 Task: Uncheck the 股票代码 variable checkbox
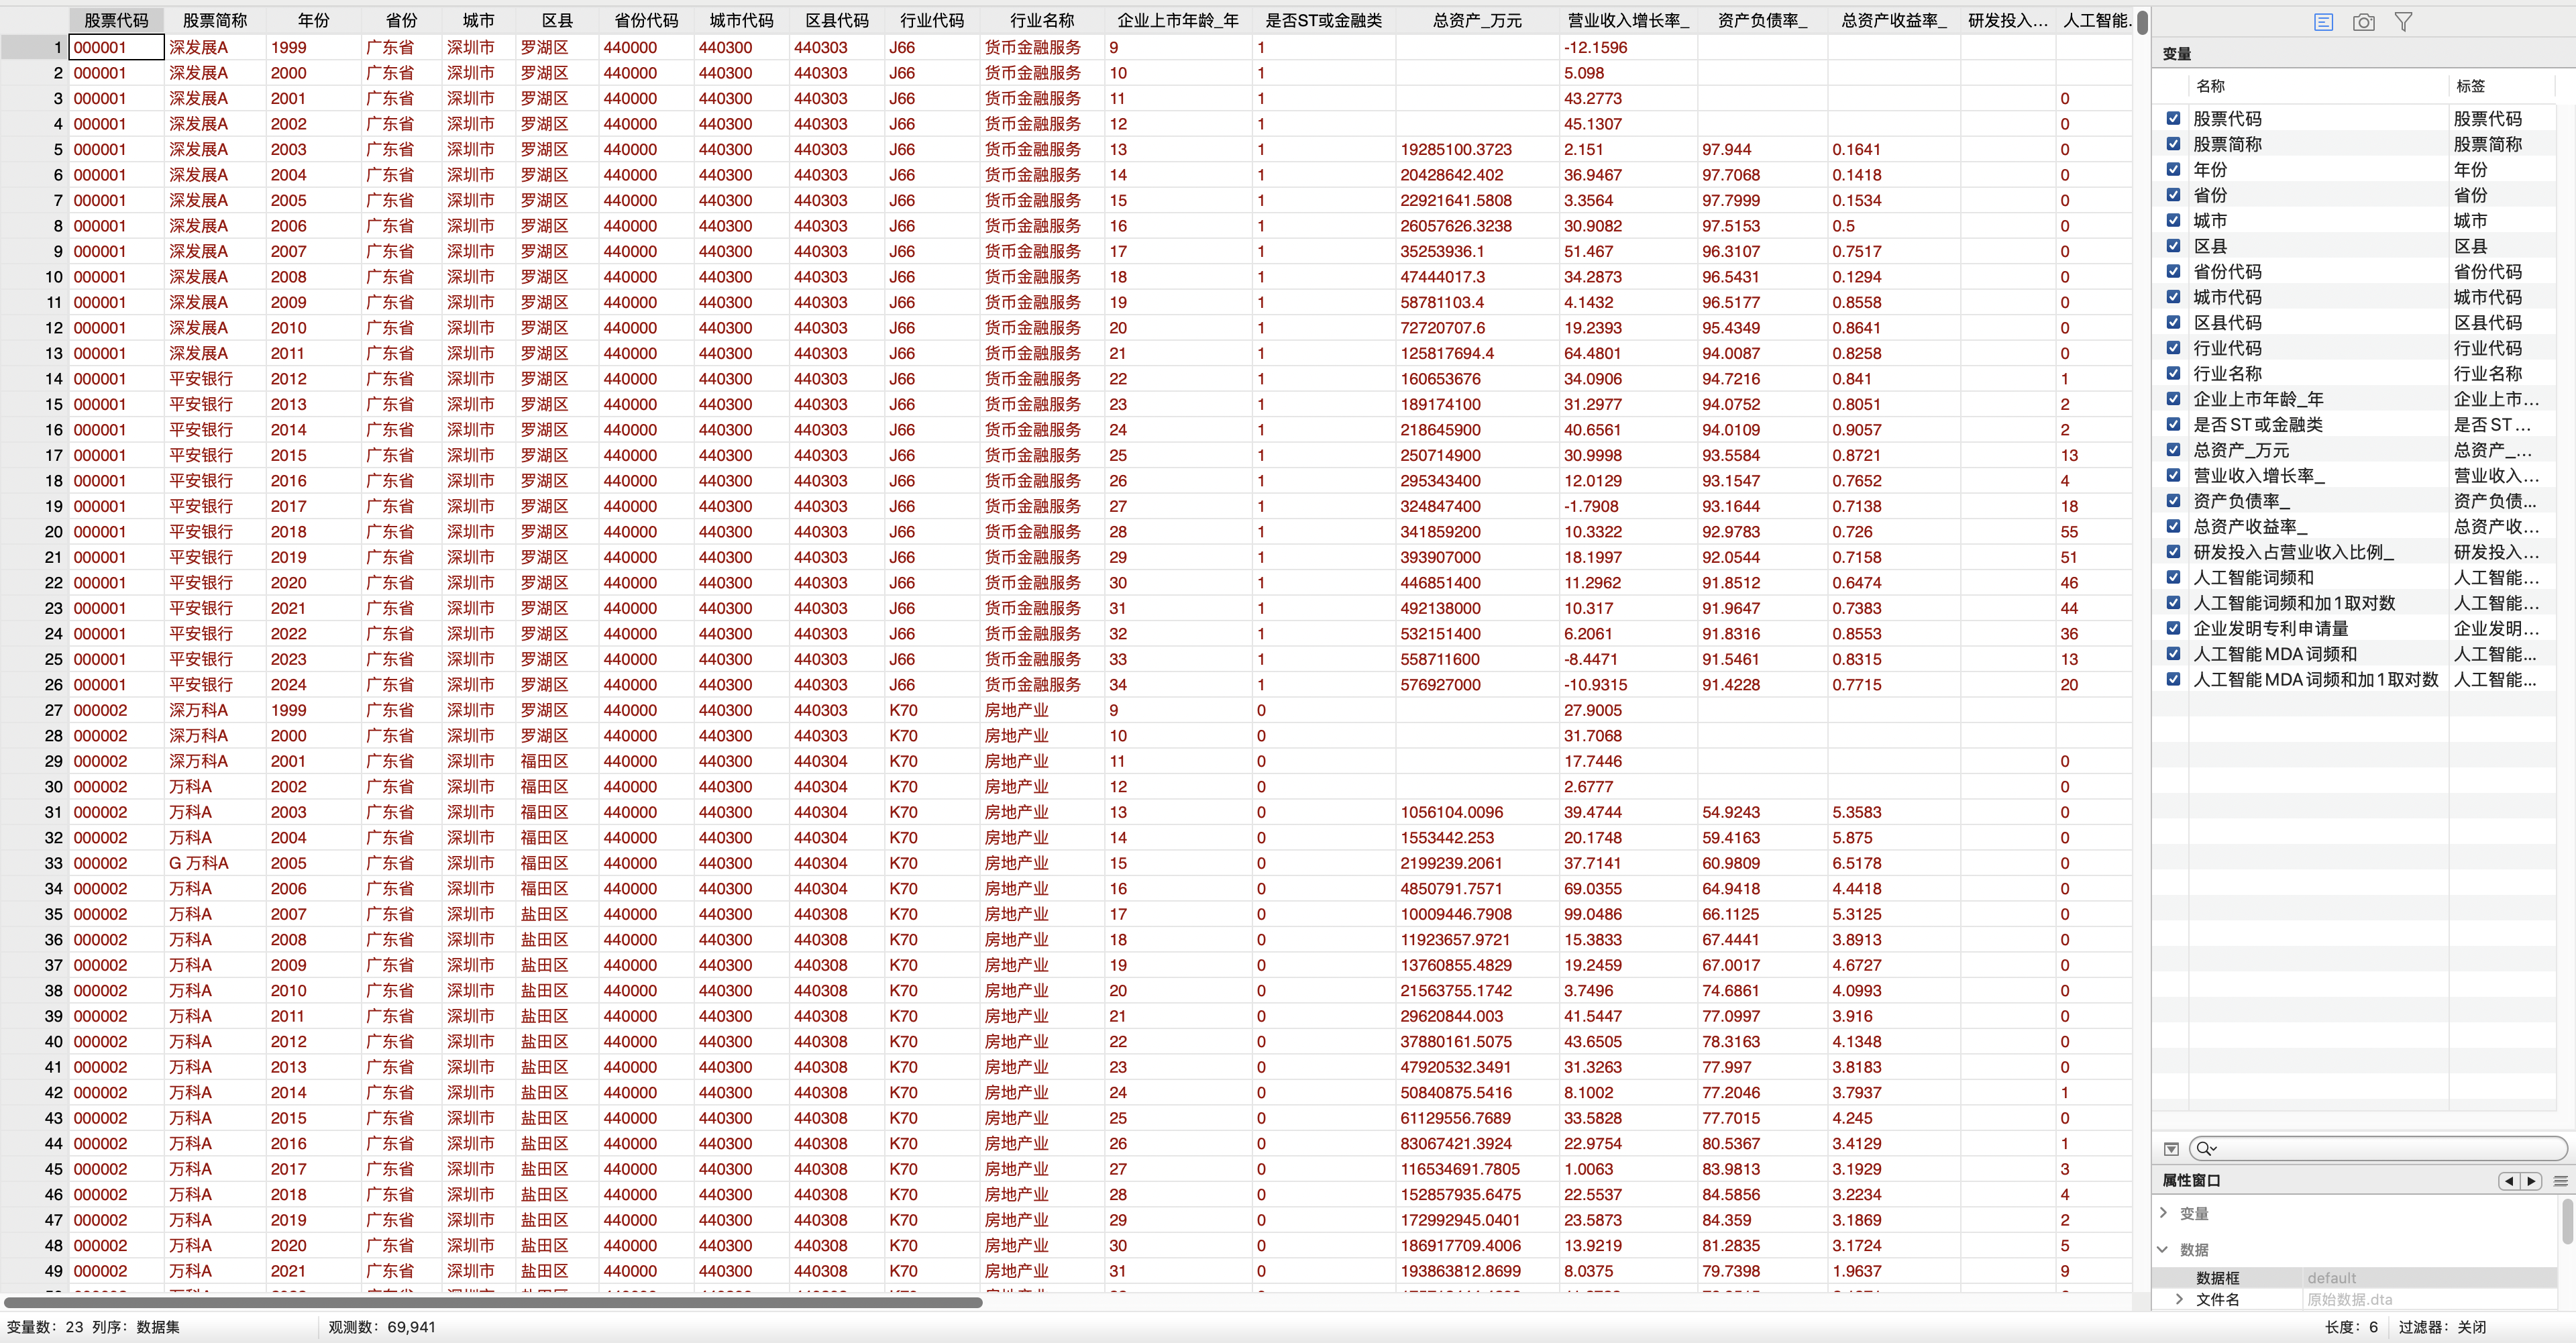pos(2173,118)
